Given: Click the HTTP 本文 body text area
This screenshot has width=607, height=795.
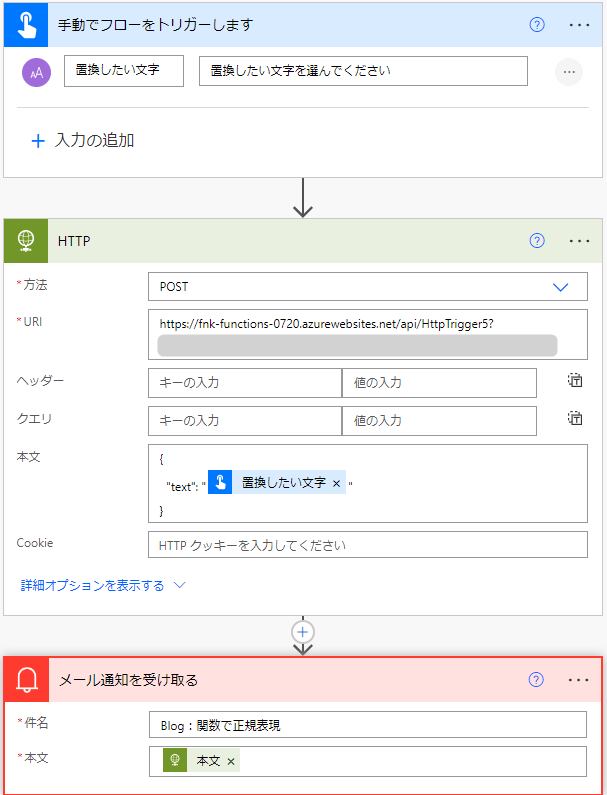Looking at the screenshot, I should click(368, 483).
